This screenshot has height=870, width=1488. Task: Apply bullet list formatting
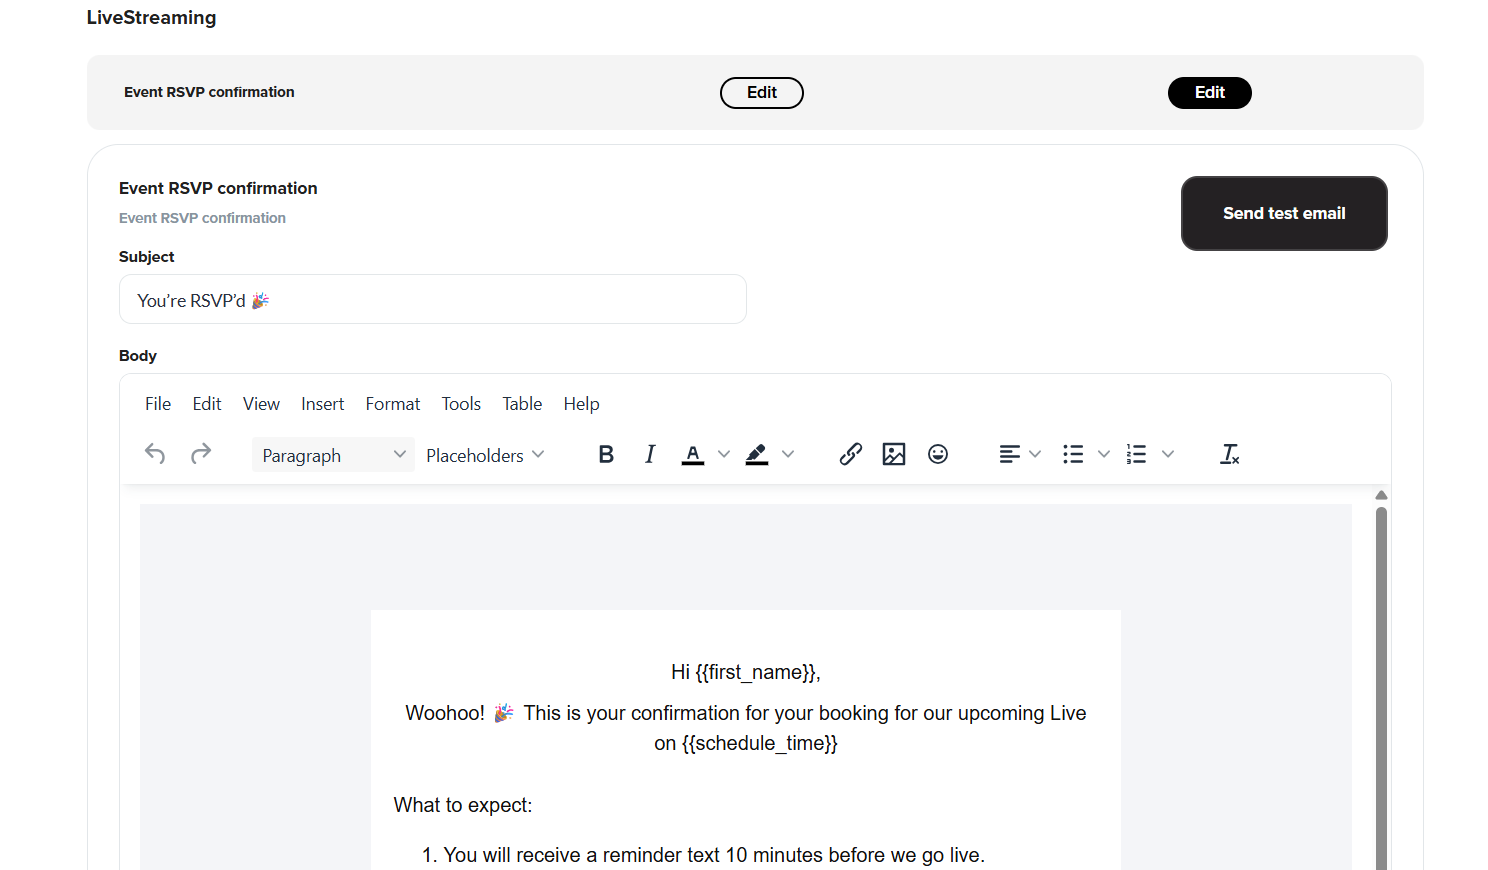pyautogui.click(x=1073, y=454)
